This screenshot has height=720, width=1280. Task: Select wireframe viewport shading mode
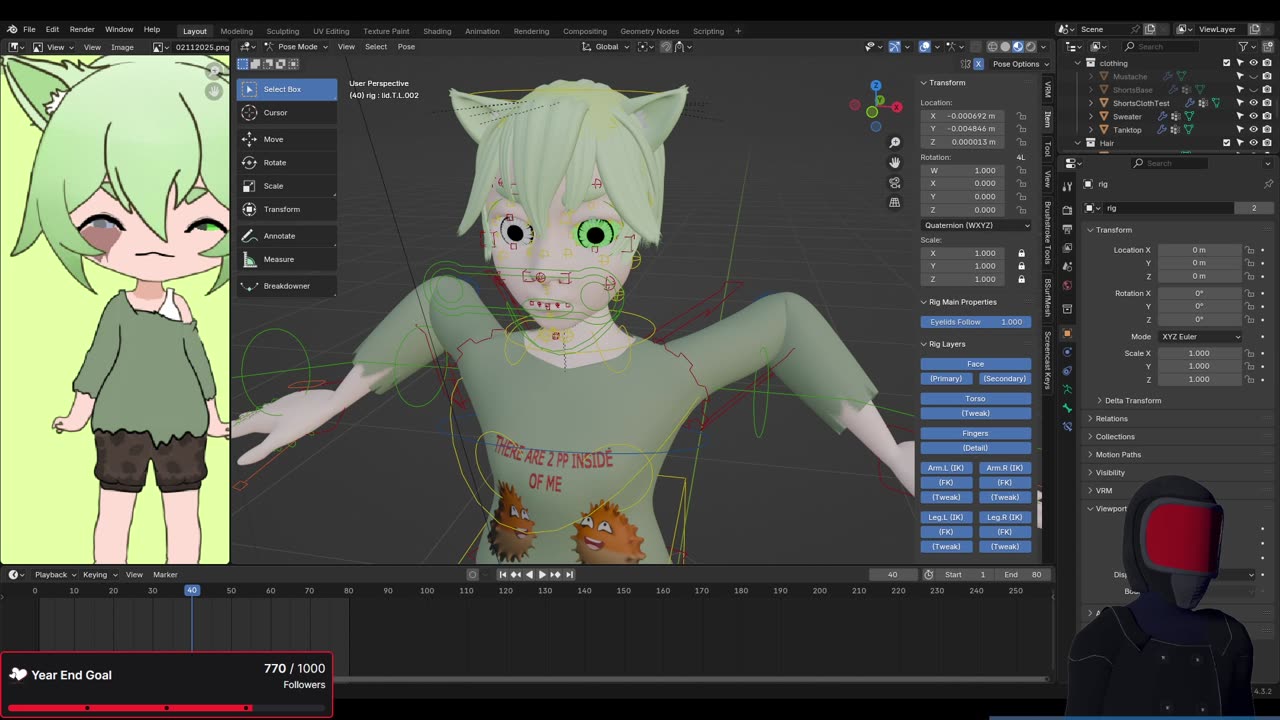992,47
